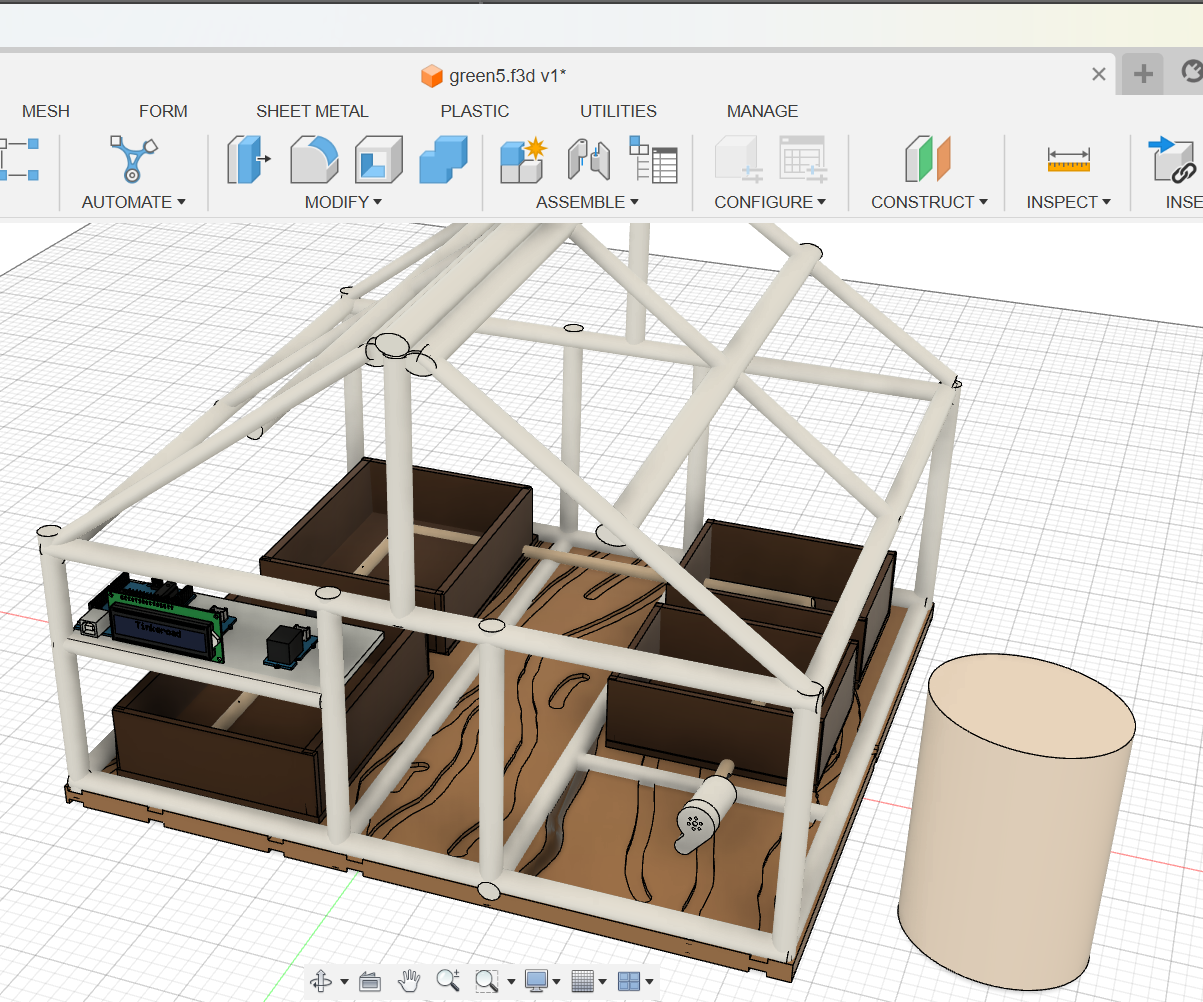Select the Shell tool in Modify
The height and width of the screenshot is (1002, 1203).
378,160
